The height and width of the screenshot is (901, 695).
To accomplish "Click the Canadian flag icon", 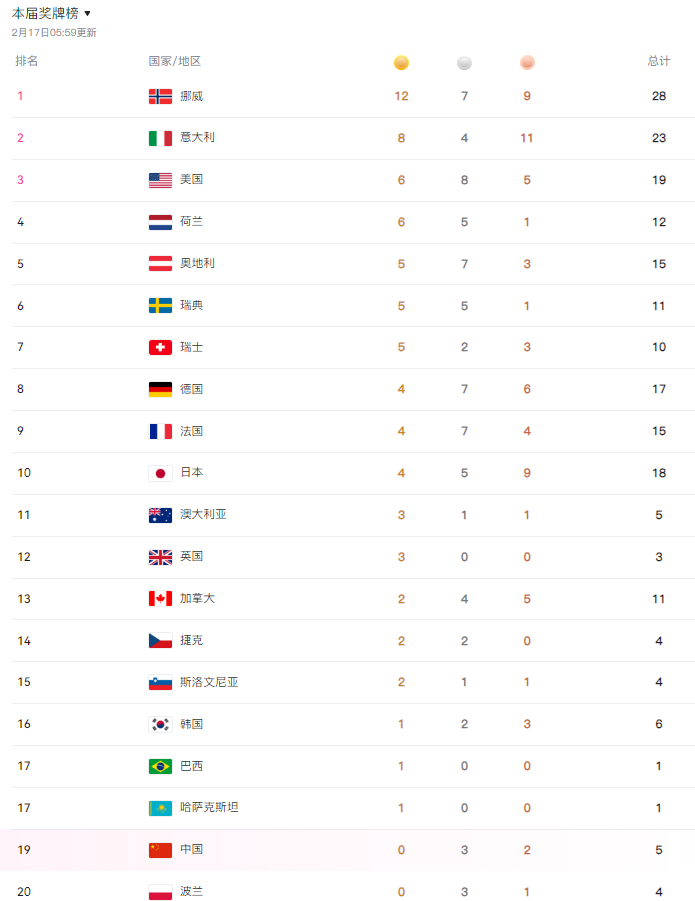I will click(x=160, y=598).
